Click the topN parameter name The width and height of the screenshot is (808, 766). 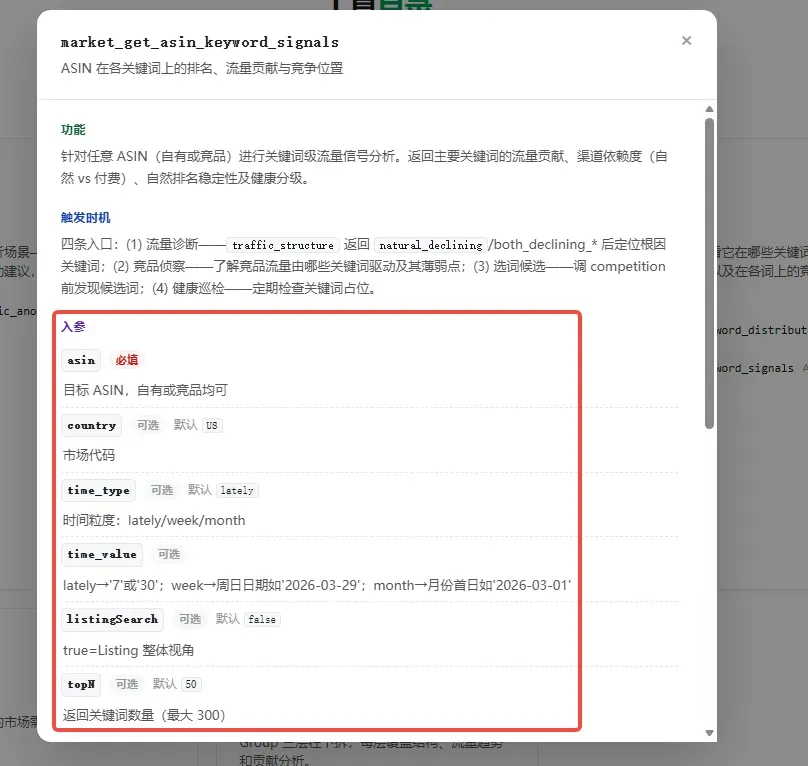tap(81, 684)
